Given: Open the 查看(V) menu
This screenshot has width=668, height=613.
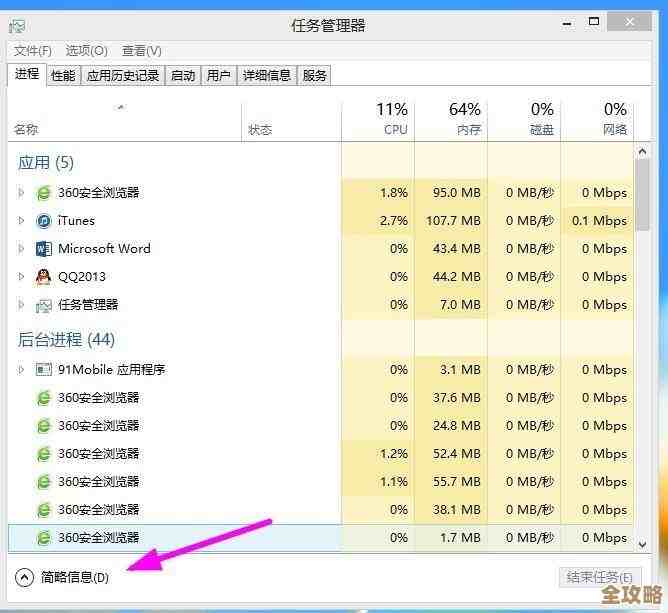Looking at the screenshot, I should (141, 51).
